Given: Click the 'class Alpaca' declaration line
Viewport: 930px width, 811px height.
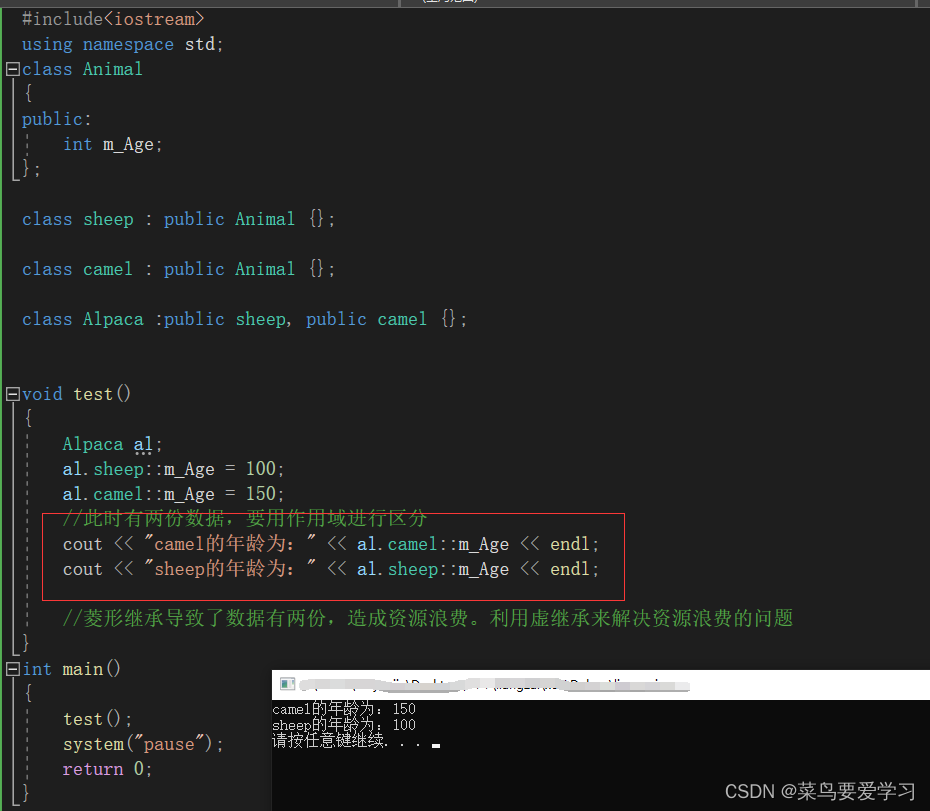Looking at the screenshot, I should click(x=244, y=319).
